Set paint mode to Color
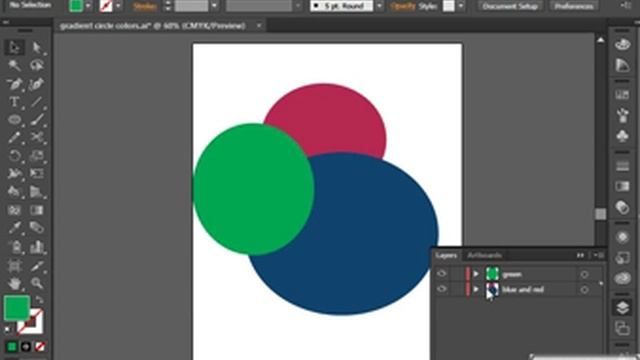Viewport: 640px width, 360px height. (11, 347)
